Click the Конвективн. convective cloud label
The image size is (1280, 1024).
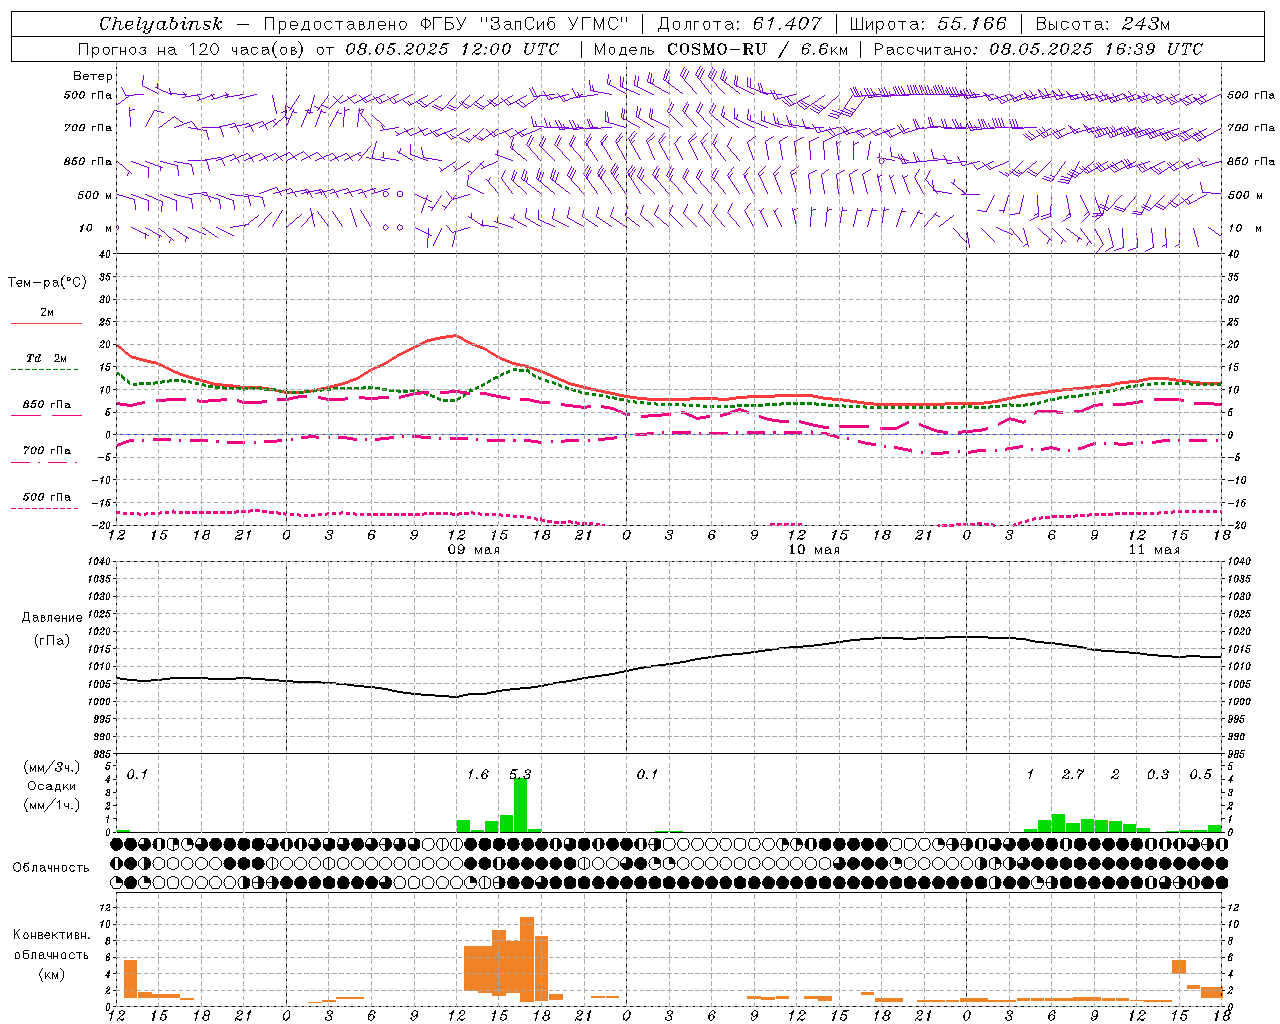(x=51, y=935)
